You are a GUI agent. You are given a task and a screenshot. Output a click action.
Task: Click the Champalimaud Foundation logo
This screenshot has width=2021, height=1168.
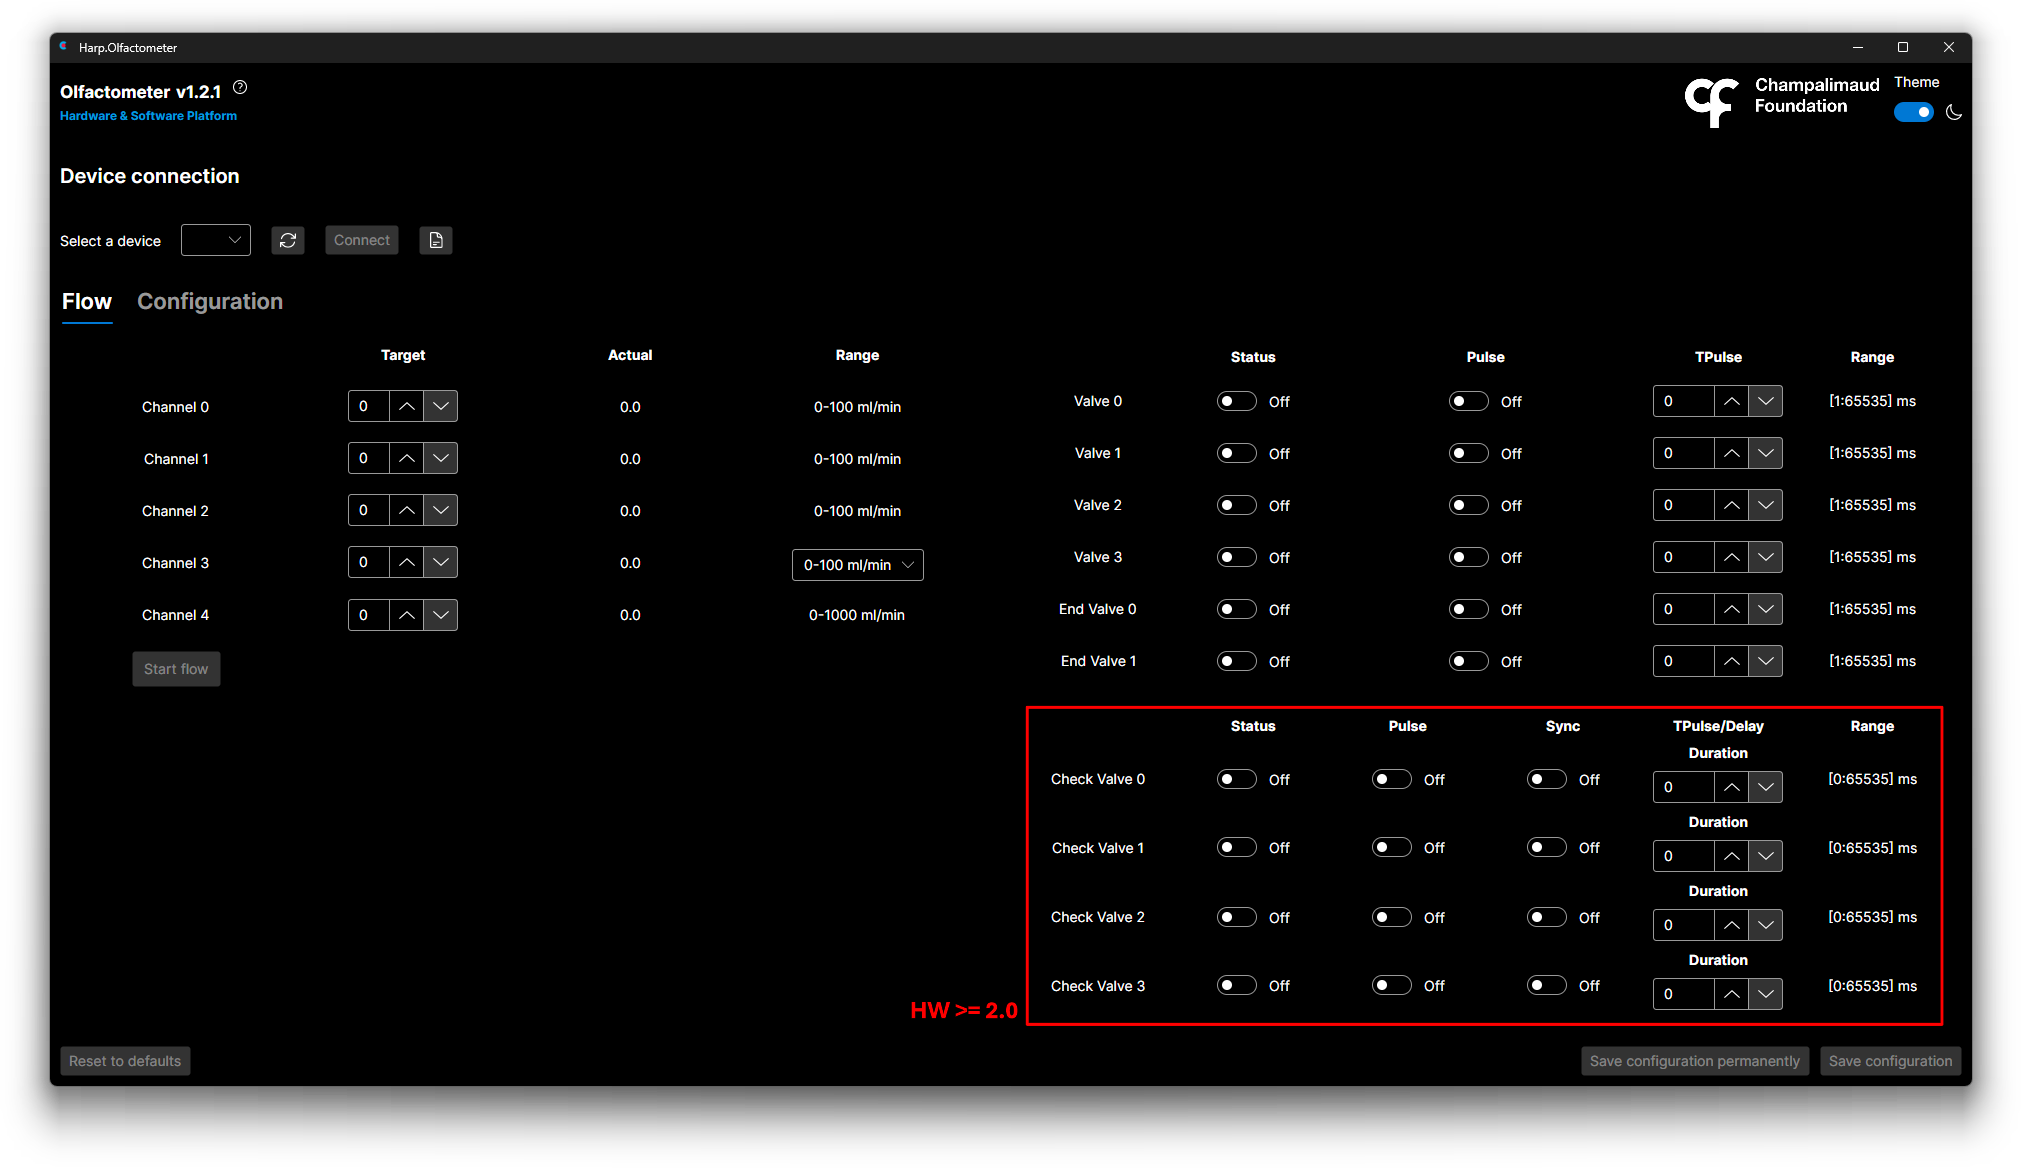click(1712, 101)
